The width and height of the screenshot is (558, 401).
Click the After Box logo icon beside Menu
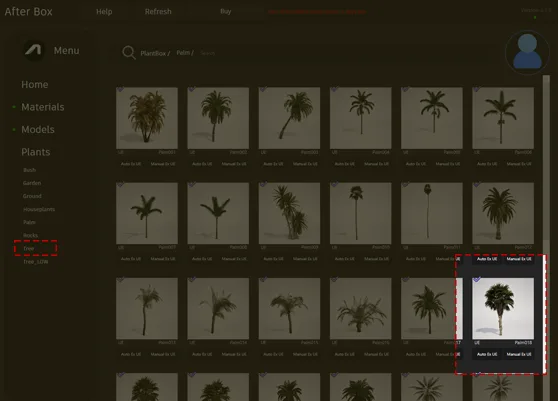click(34, 50)
